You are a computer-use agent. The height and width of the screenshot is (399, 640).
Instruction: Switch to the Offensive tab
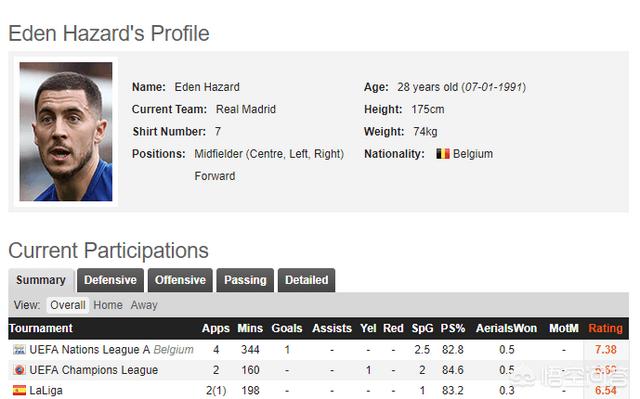click(180, 280)
